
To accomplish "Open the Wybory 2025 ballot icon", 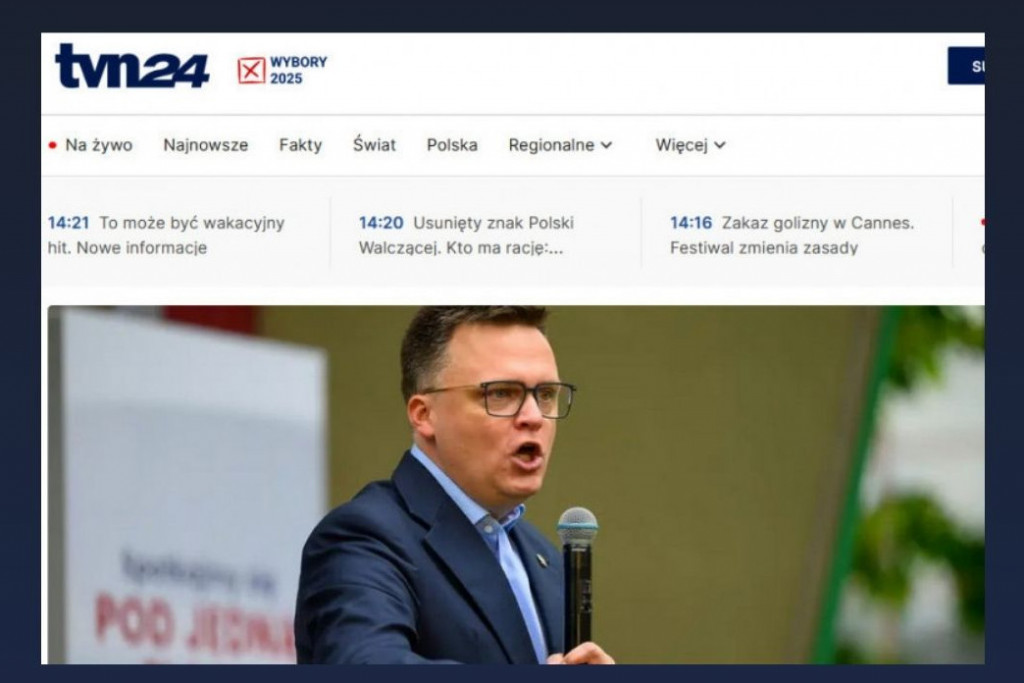I will click(251, 71).
